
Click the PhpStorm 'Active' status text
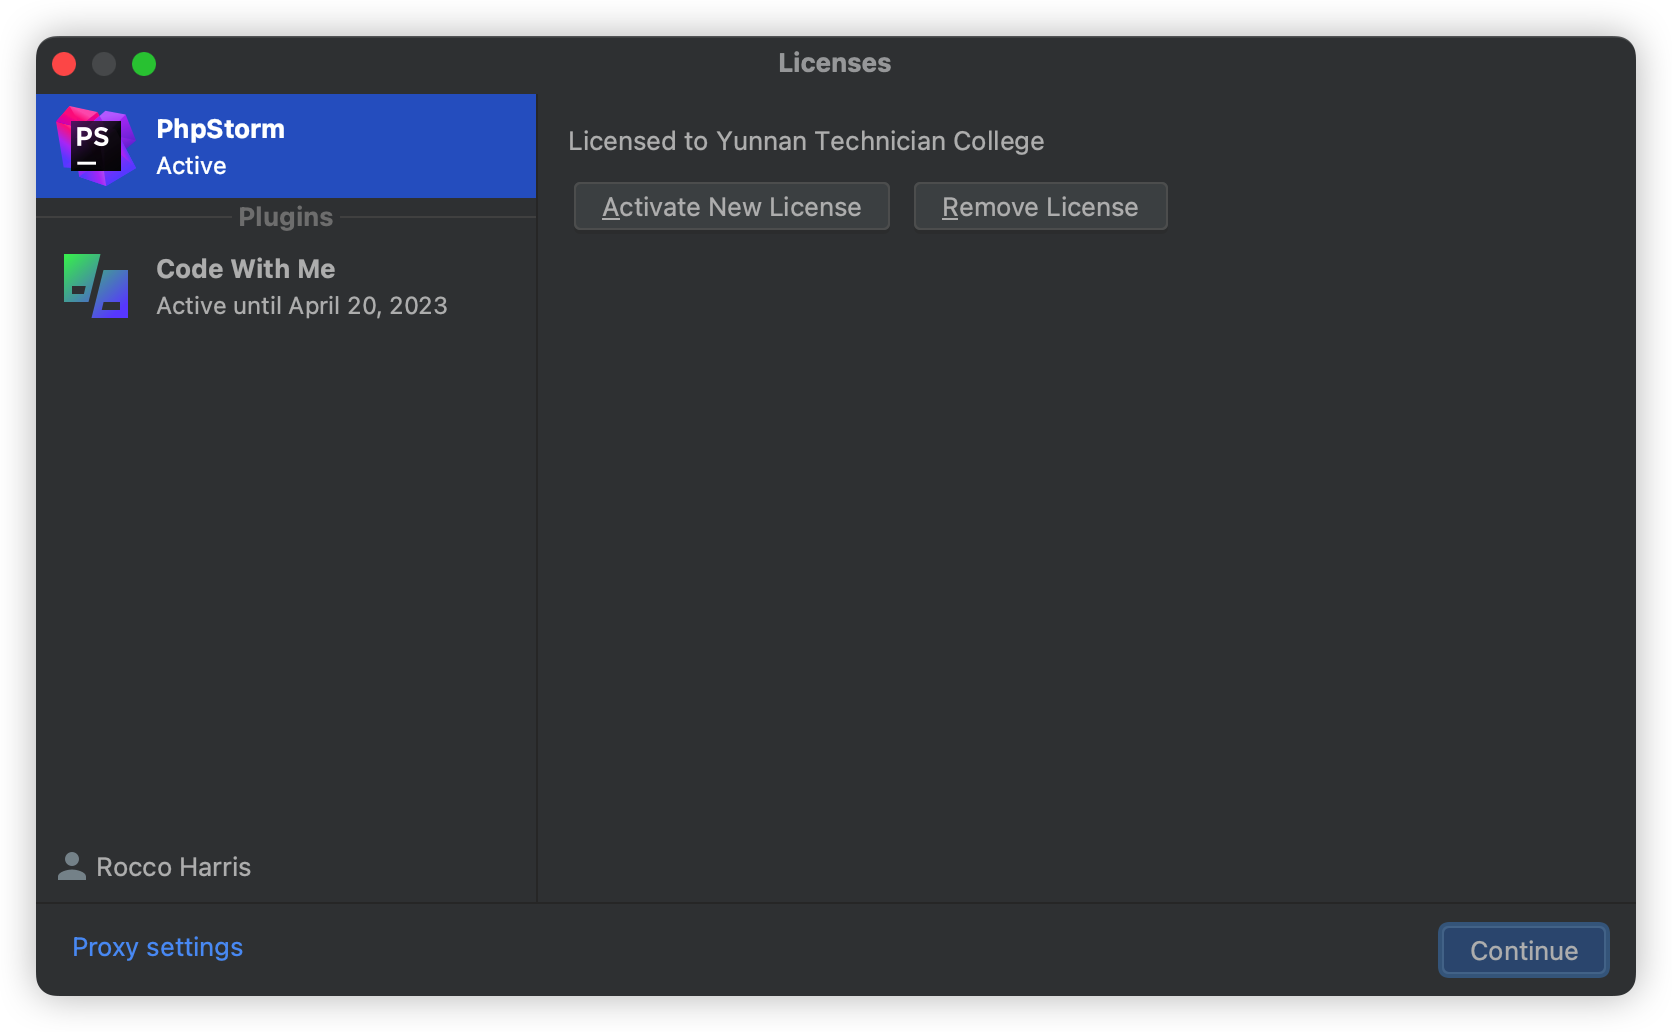191,166
